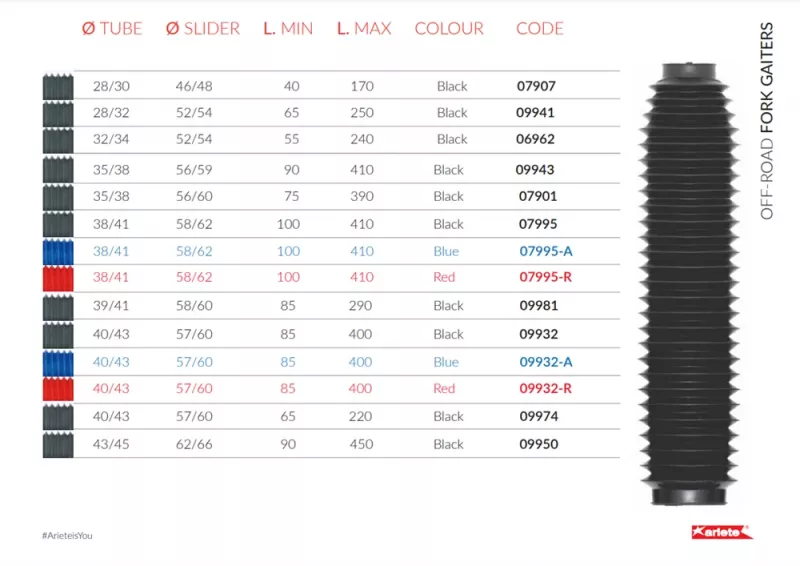Click the CODE column header
800x566 pixels.
tap(540, 28)
